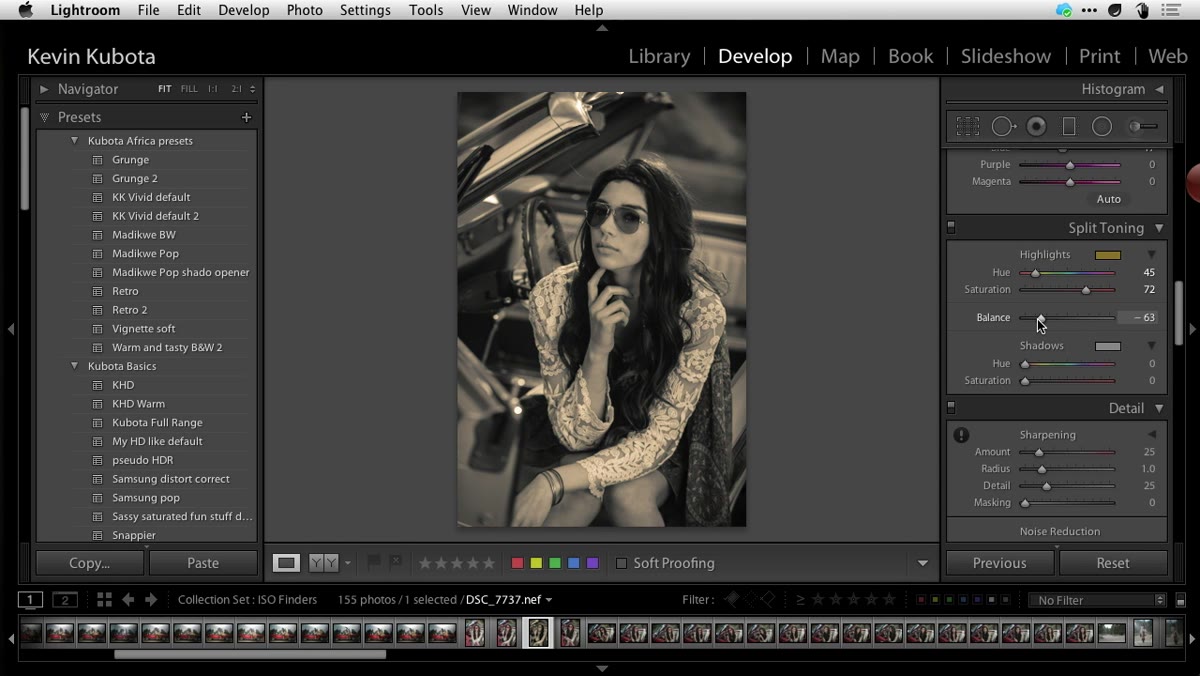Open the Highlights color swatch

1107,255
